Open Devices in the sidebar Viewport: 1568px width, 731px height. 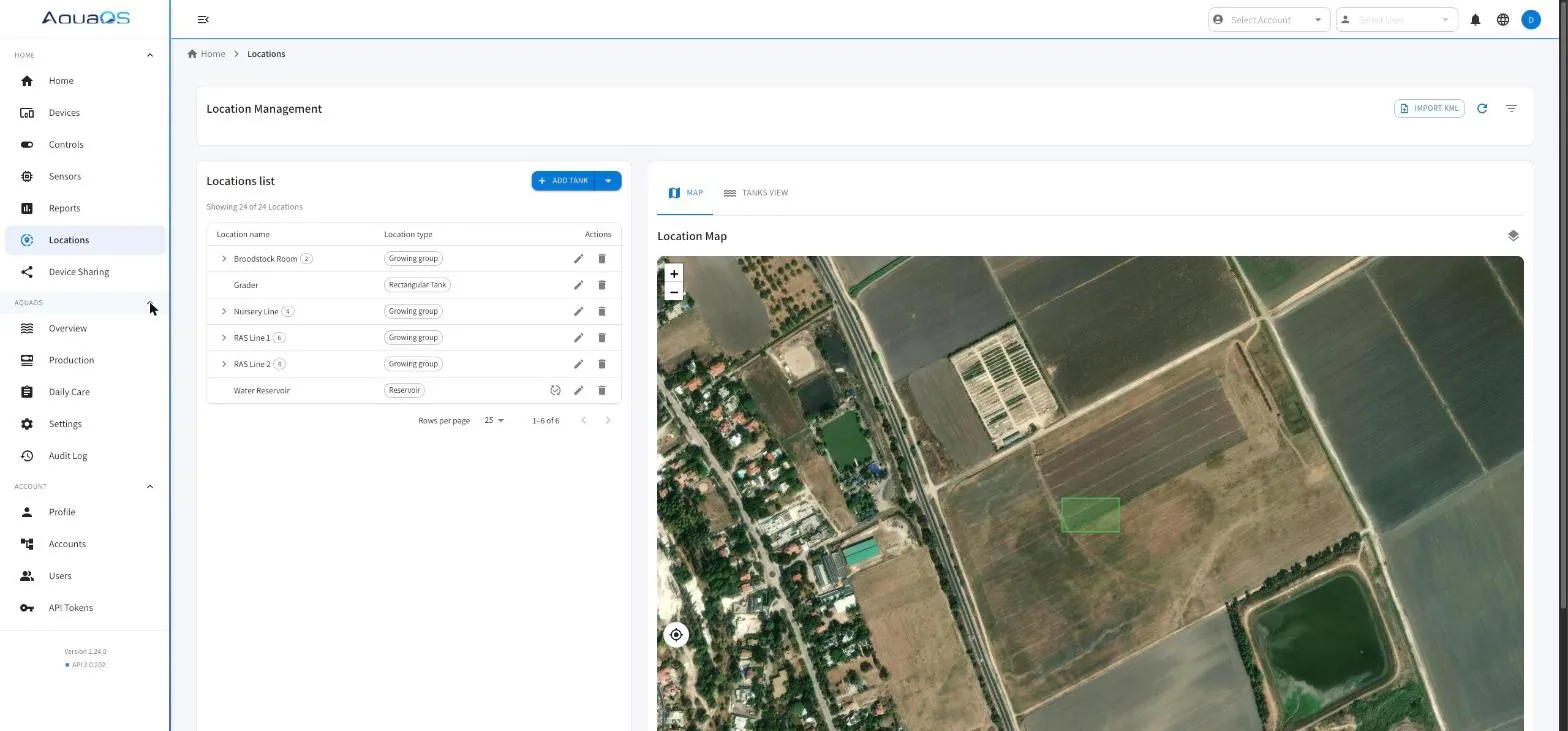pyautogui.click(x=85, y=113)
